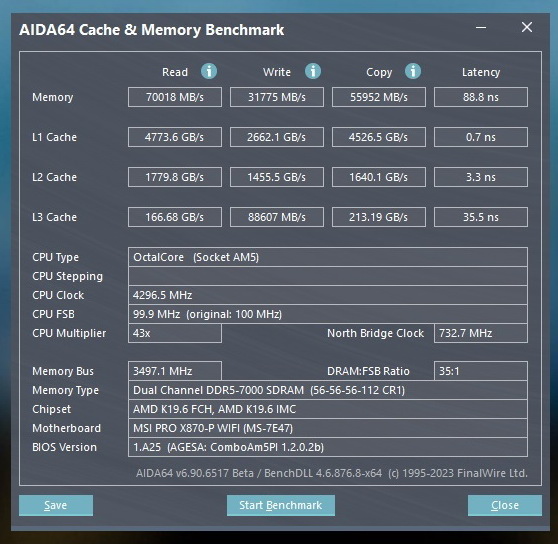Select Memory write value 31775 MB/s
Image resolution: width=558 pixels, height=544 pixels.
click(x=277, y=97)
